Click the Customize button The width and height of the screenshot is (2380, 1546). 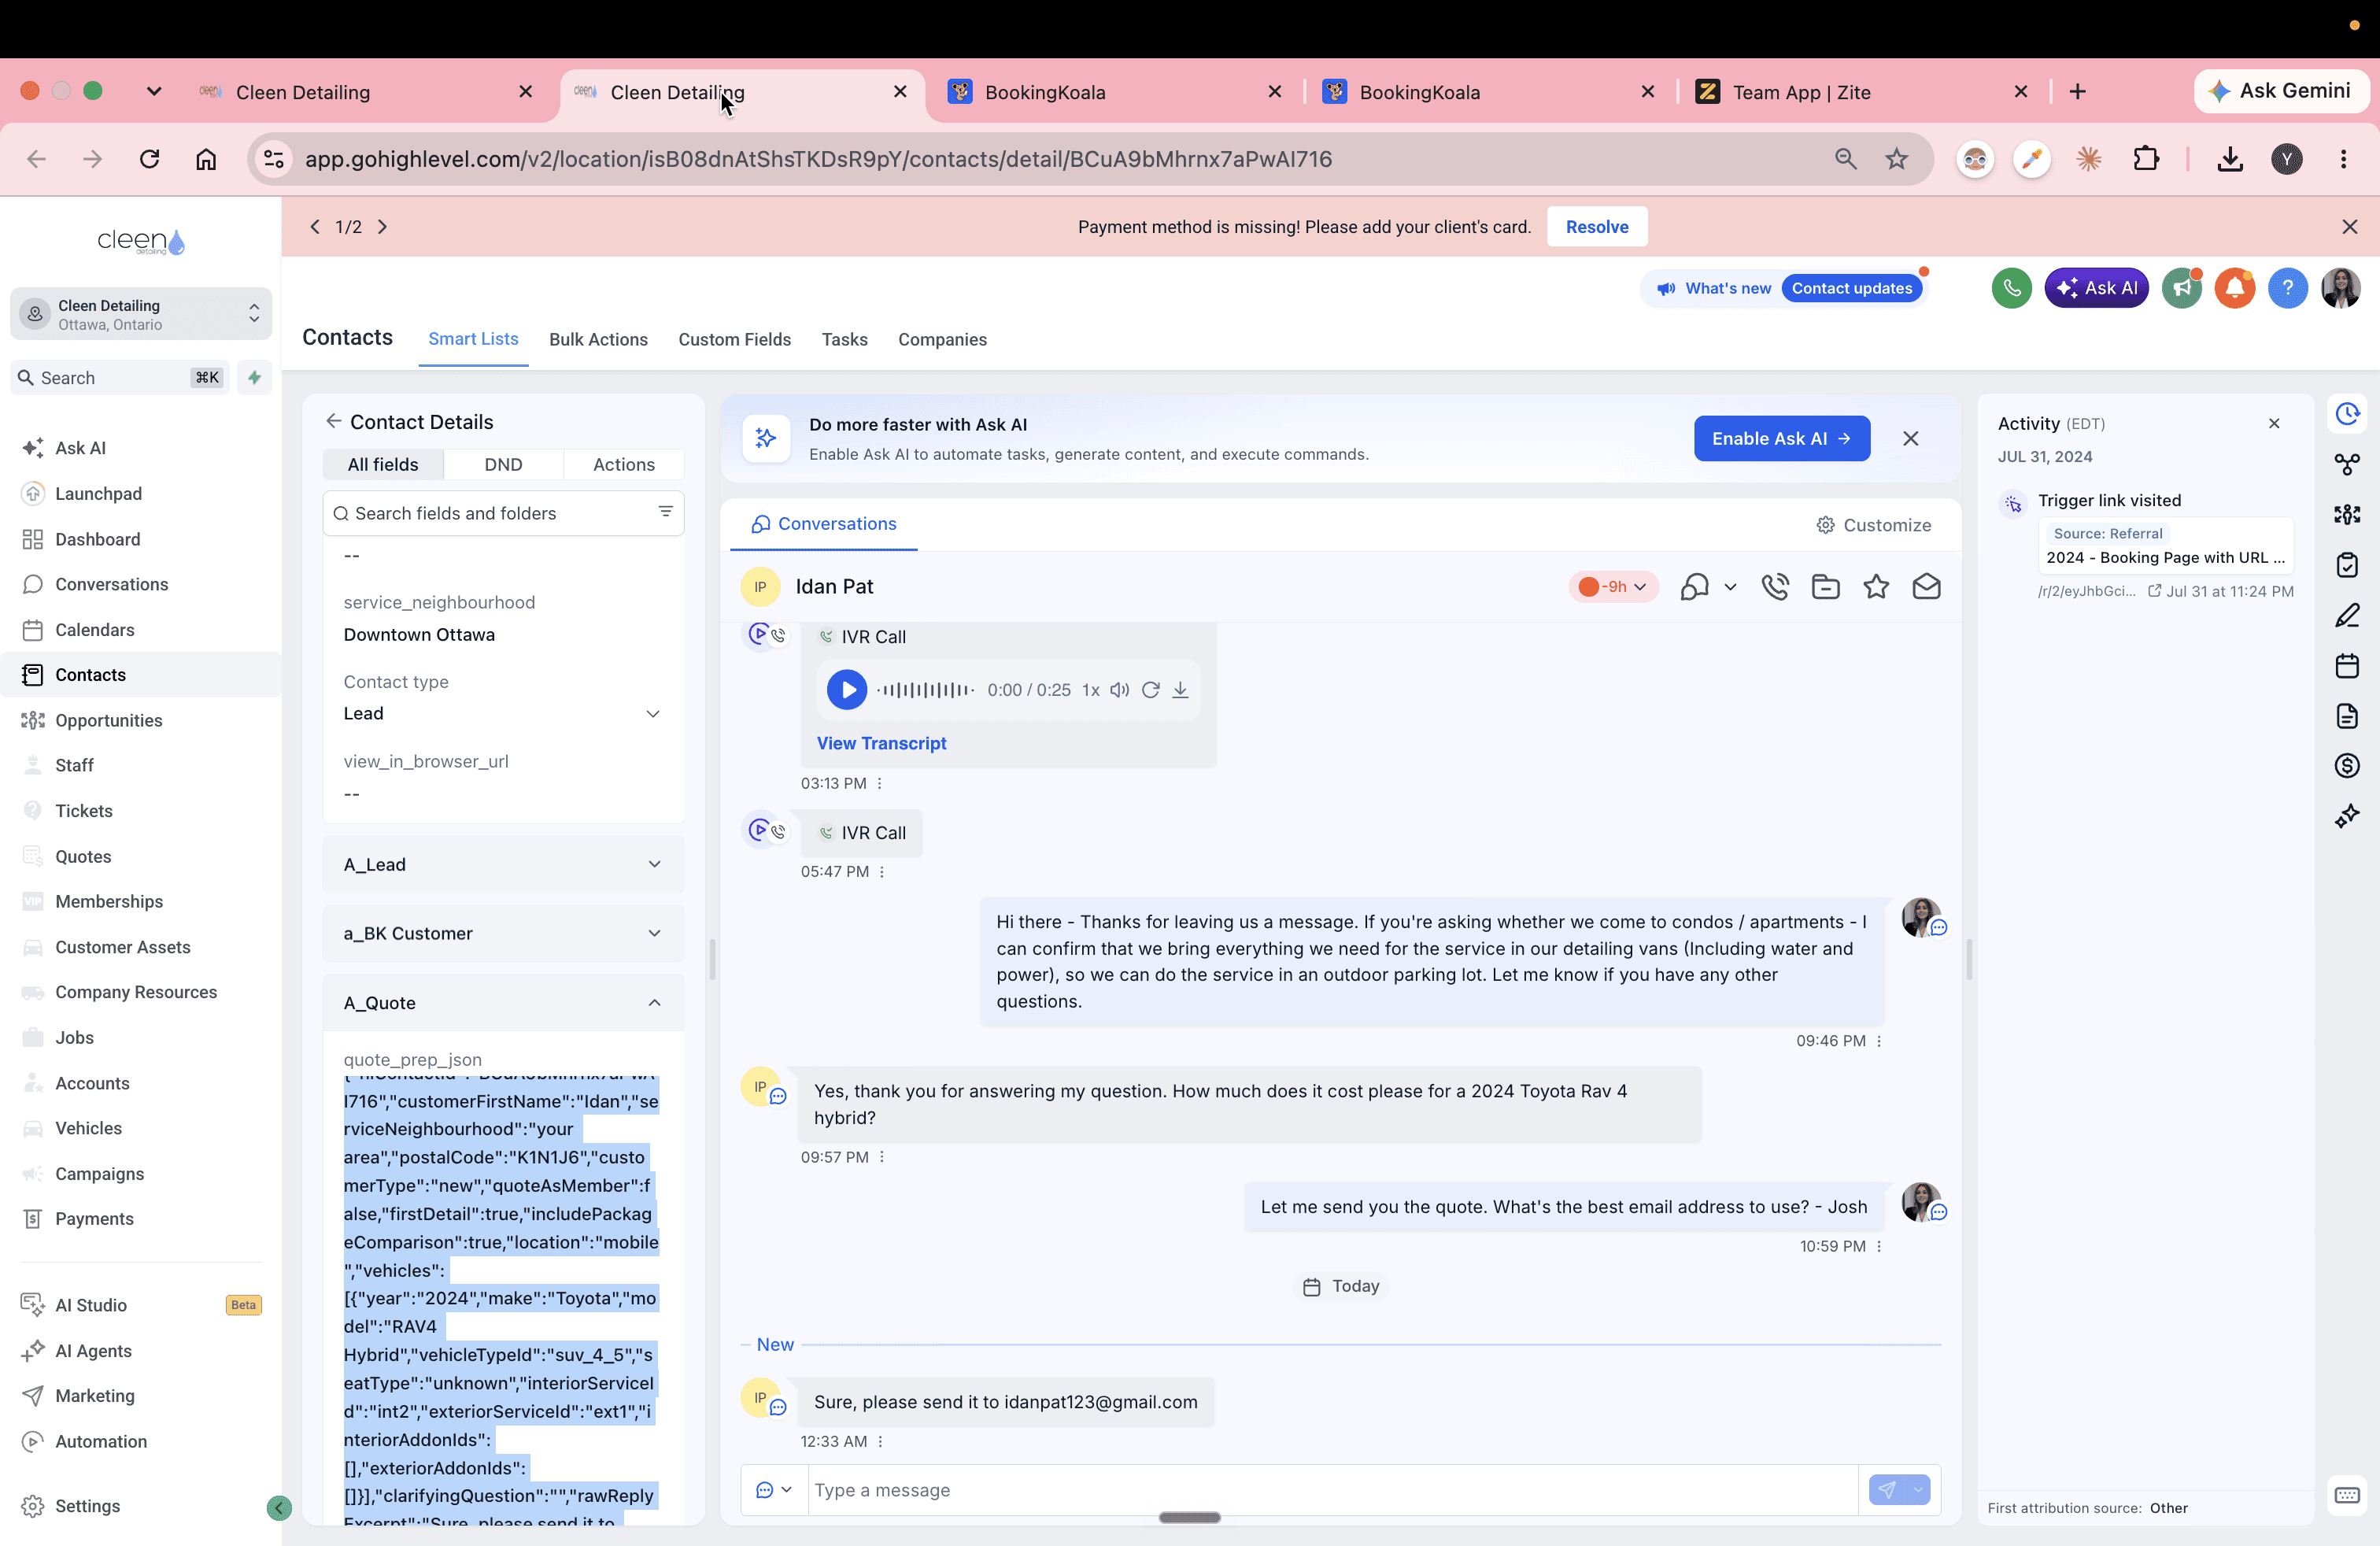1873,525
